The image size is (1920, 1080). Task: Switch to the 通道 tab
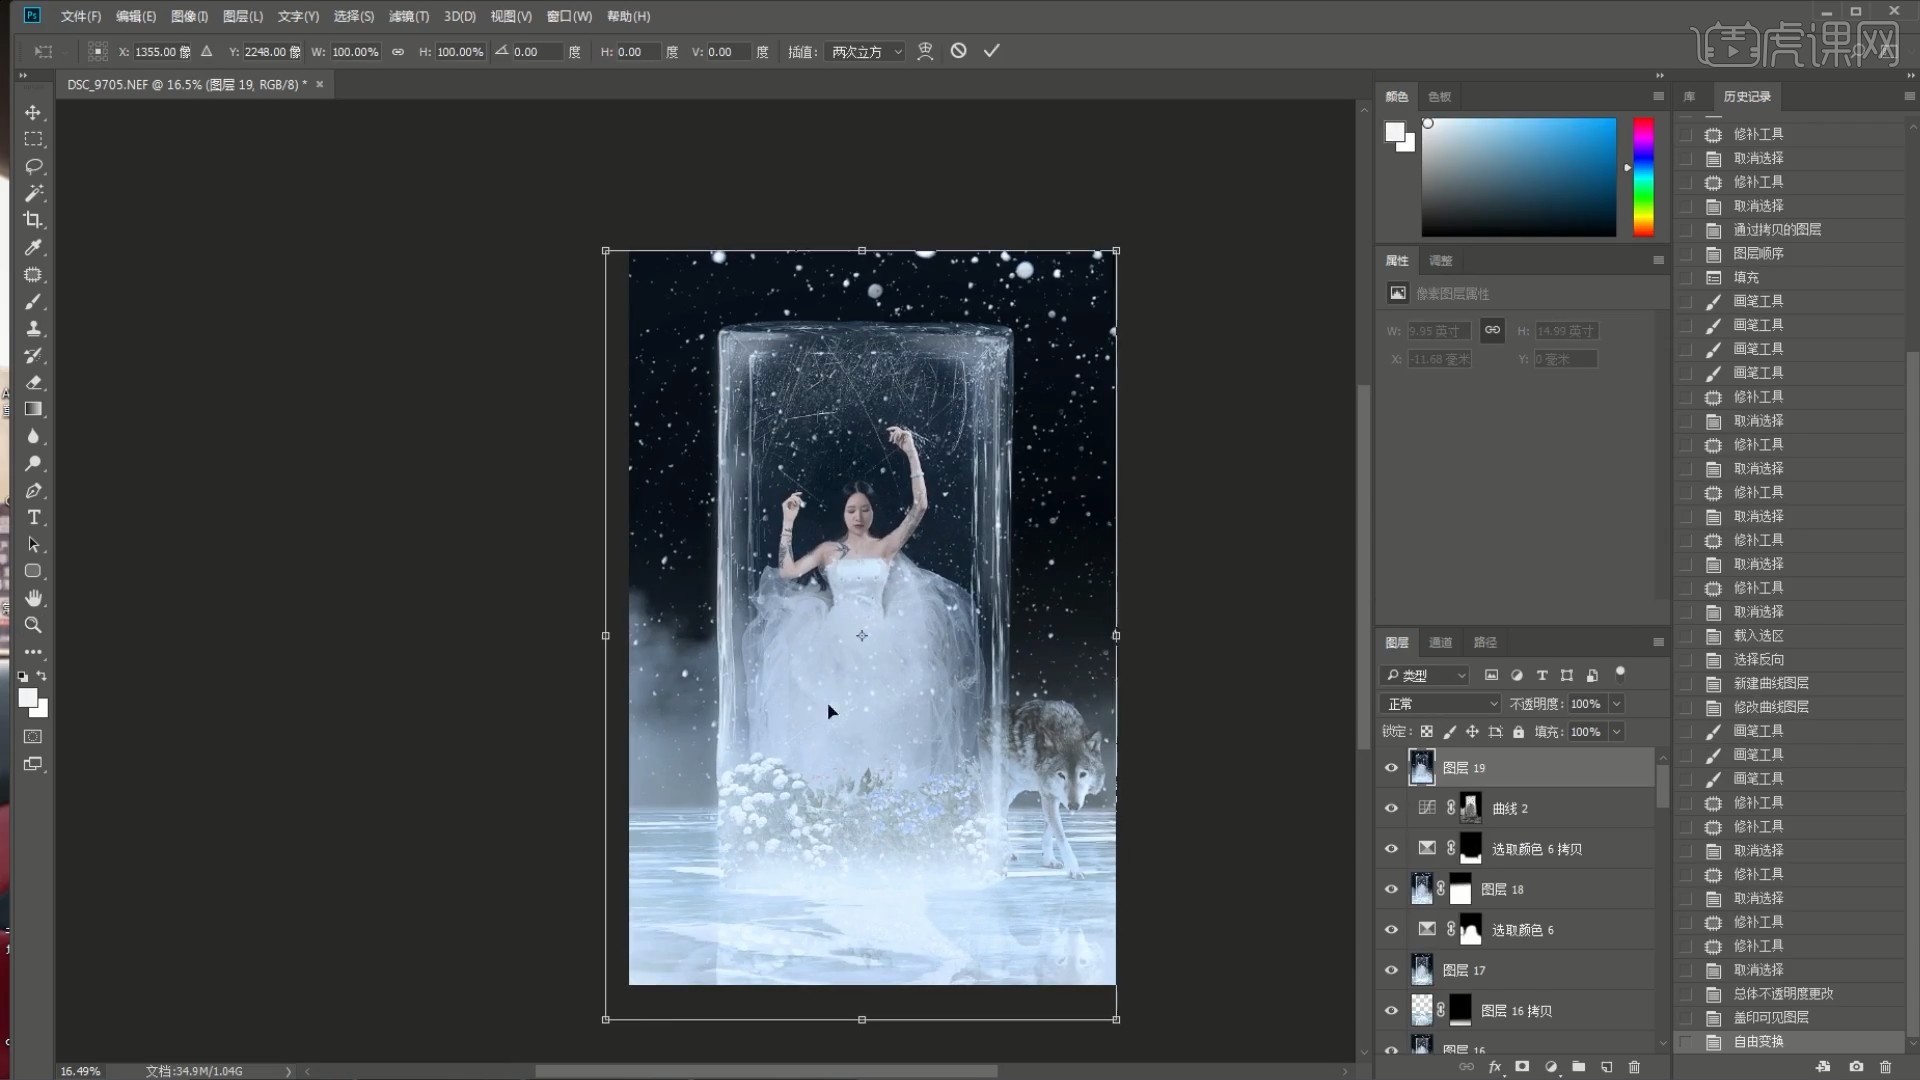(1440, 642)
